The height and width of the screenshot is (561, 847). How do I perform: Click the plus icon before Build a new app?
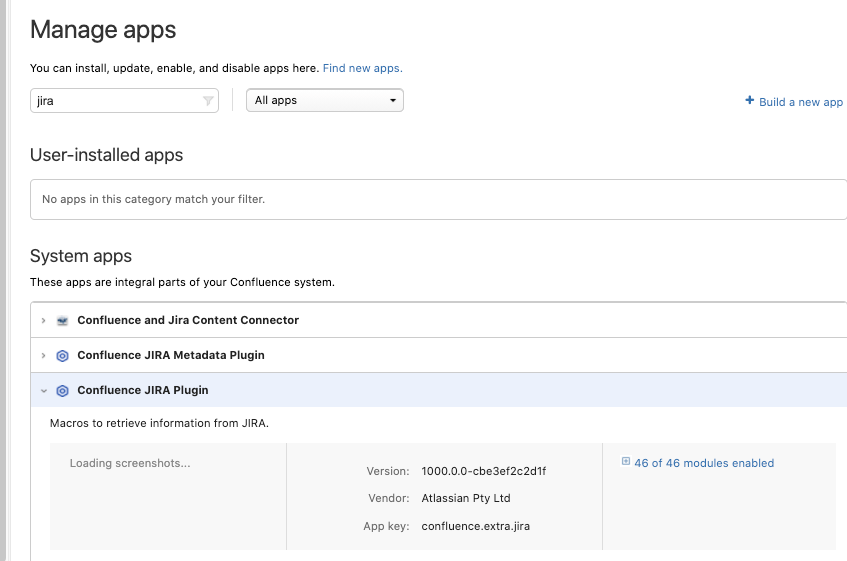click(x=749, y=101)
